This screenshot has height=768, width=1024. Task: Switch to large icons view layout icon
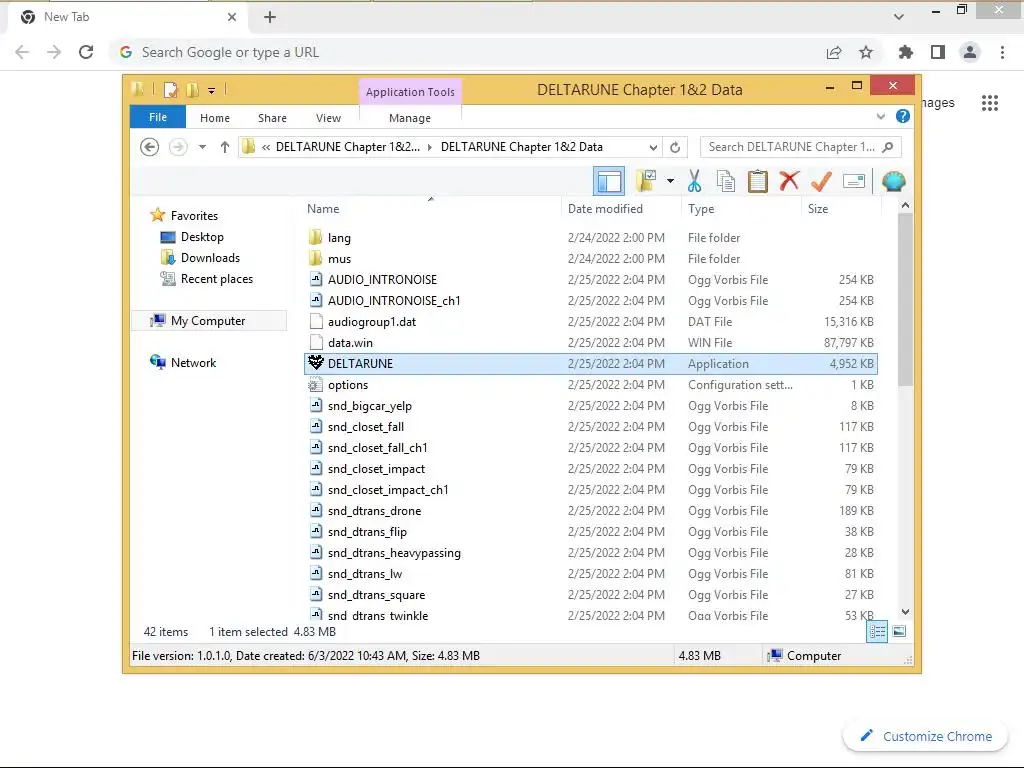[899, 631]
